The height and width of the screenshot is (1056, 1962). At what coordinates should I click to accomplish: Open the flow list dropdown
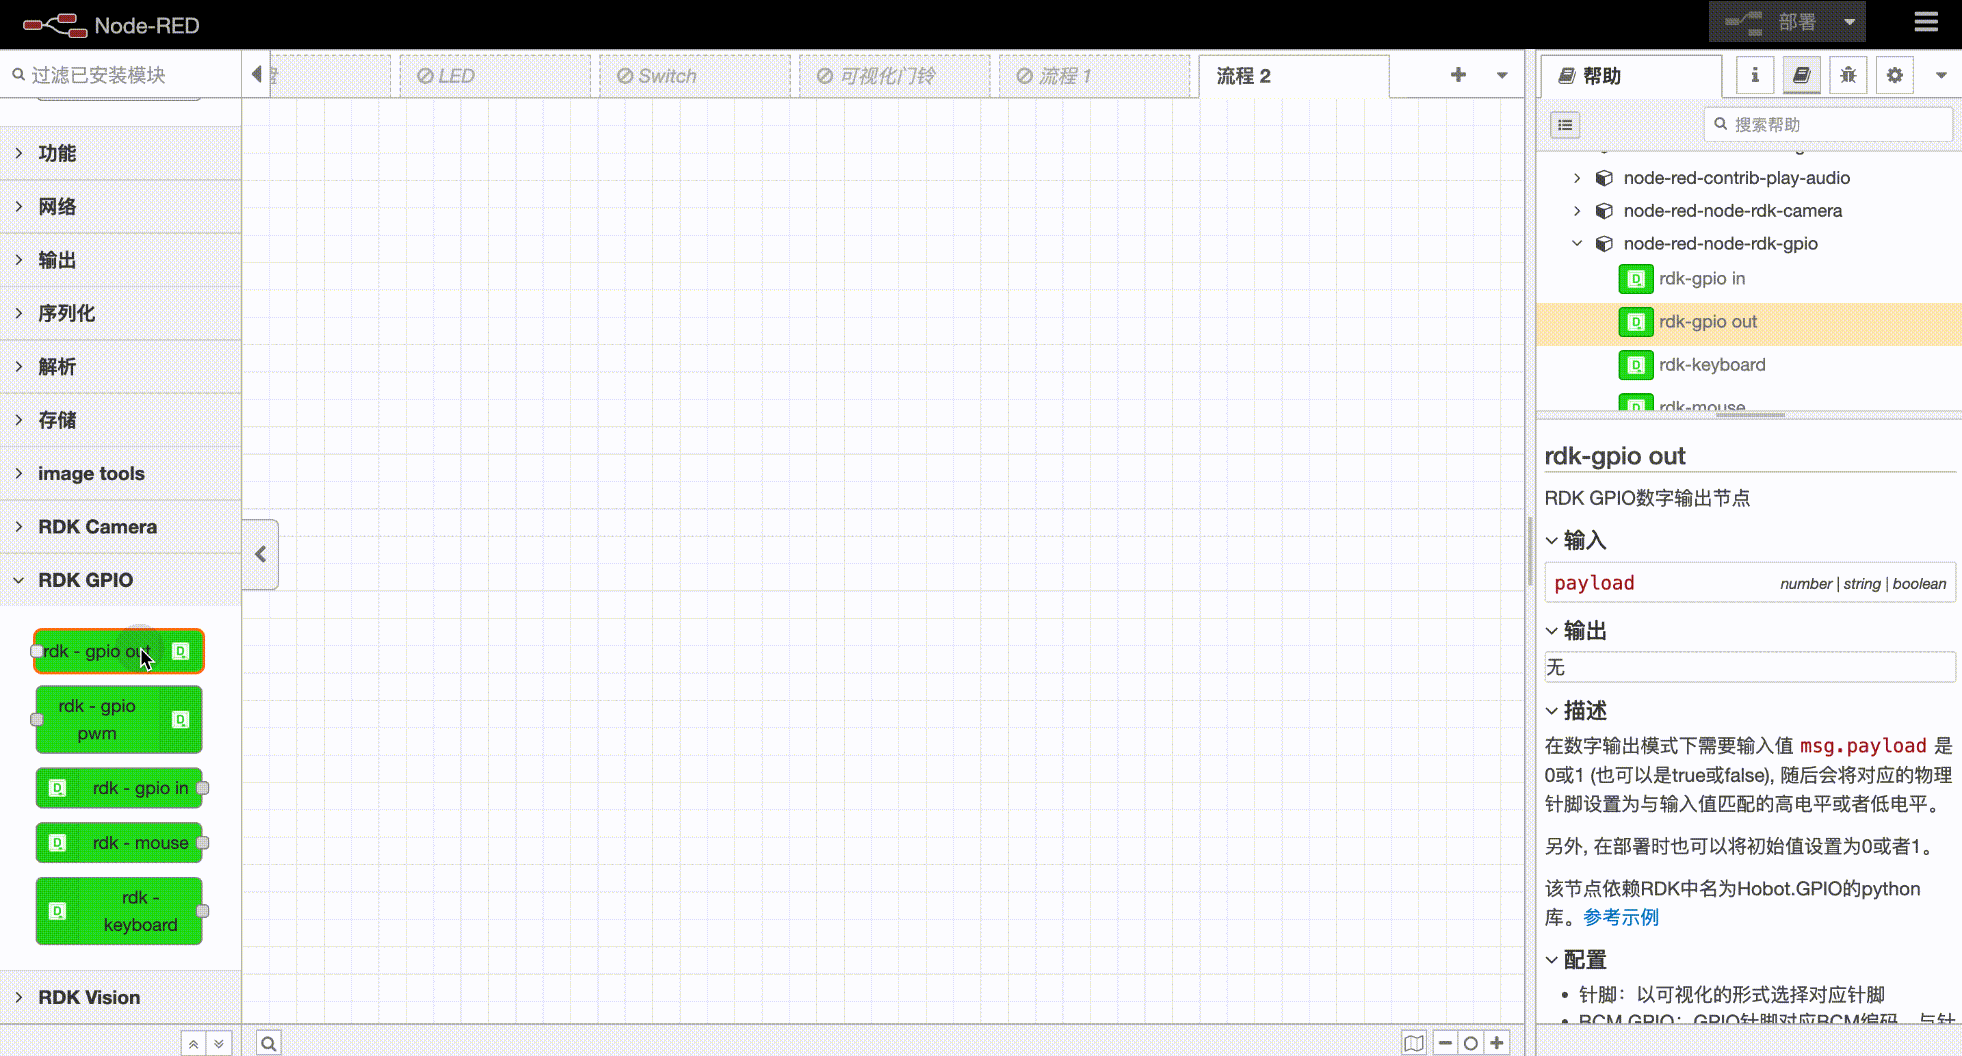click(1501, 75)
